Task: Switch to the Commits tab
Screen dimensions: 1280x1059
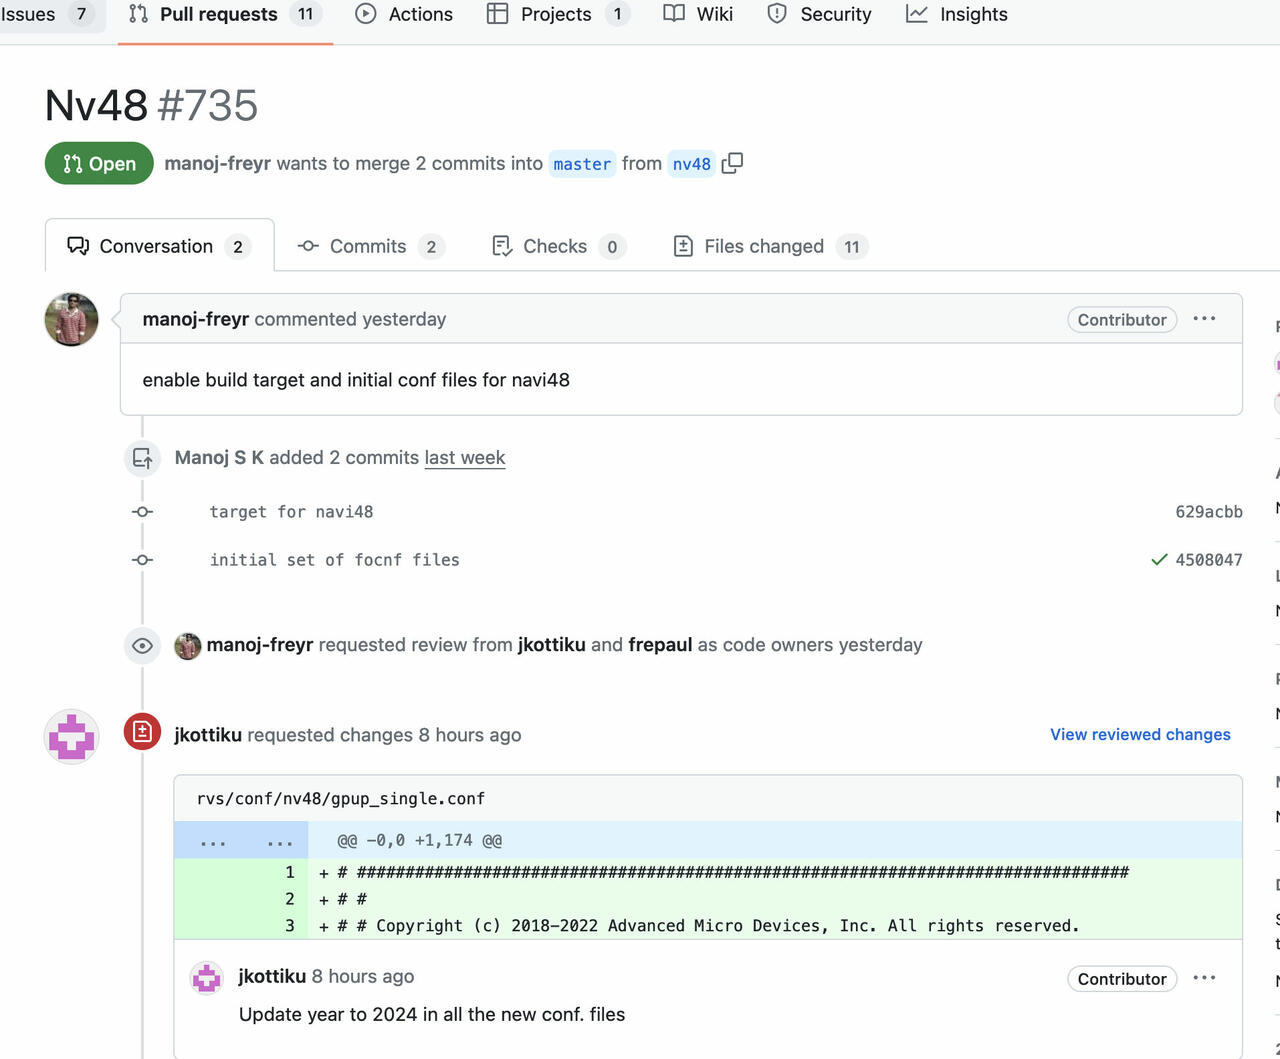Action: click(368, 247)
